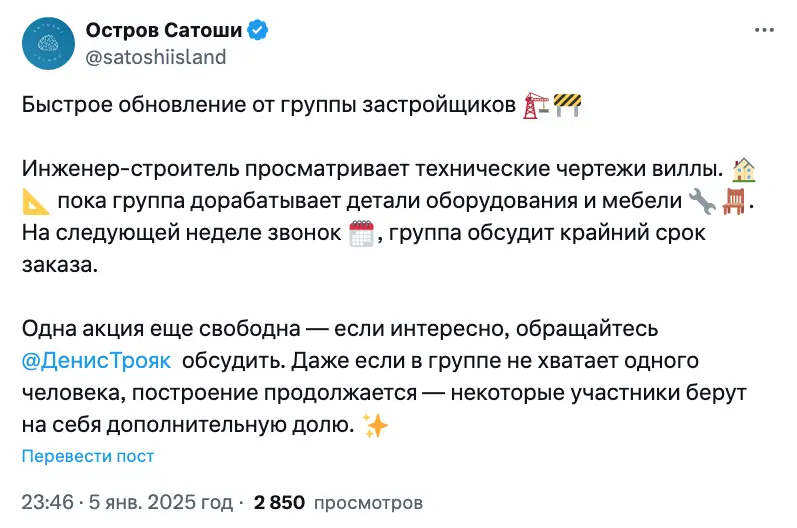Screen dimensions: 797x528
Task: Click the Остров Сатоши display name
Action: point(164,30)
